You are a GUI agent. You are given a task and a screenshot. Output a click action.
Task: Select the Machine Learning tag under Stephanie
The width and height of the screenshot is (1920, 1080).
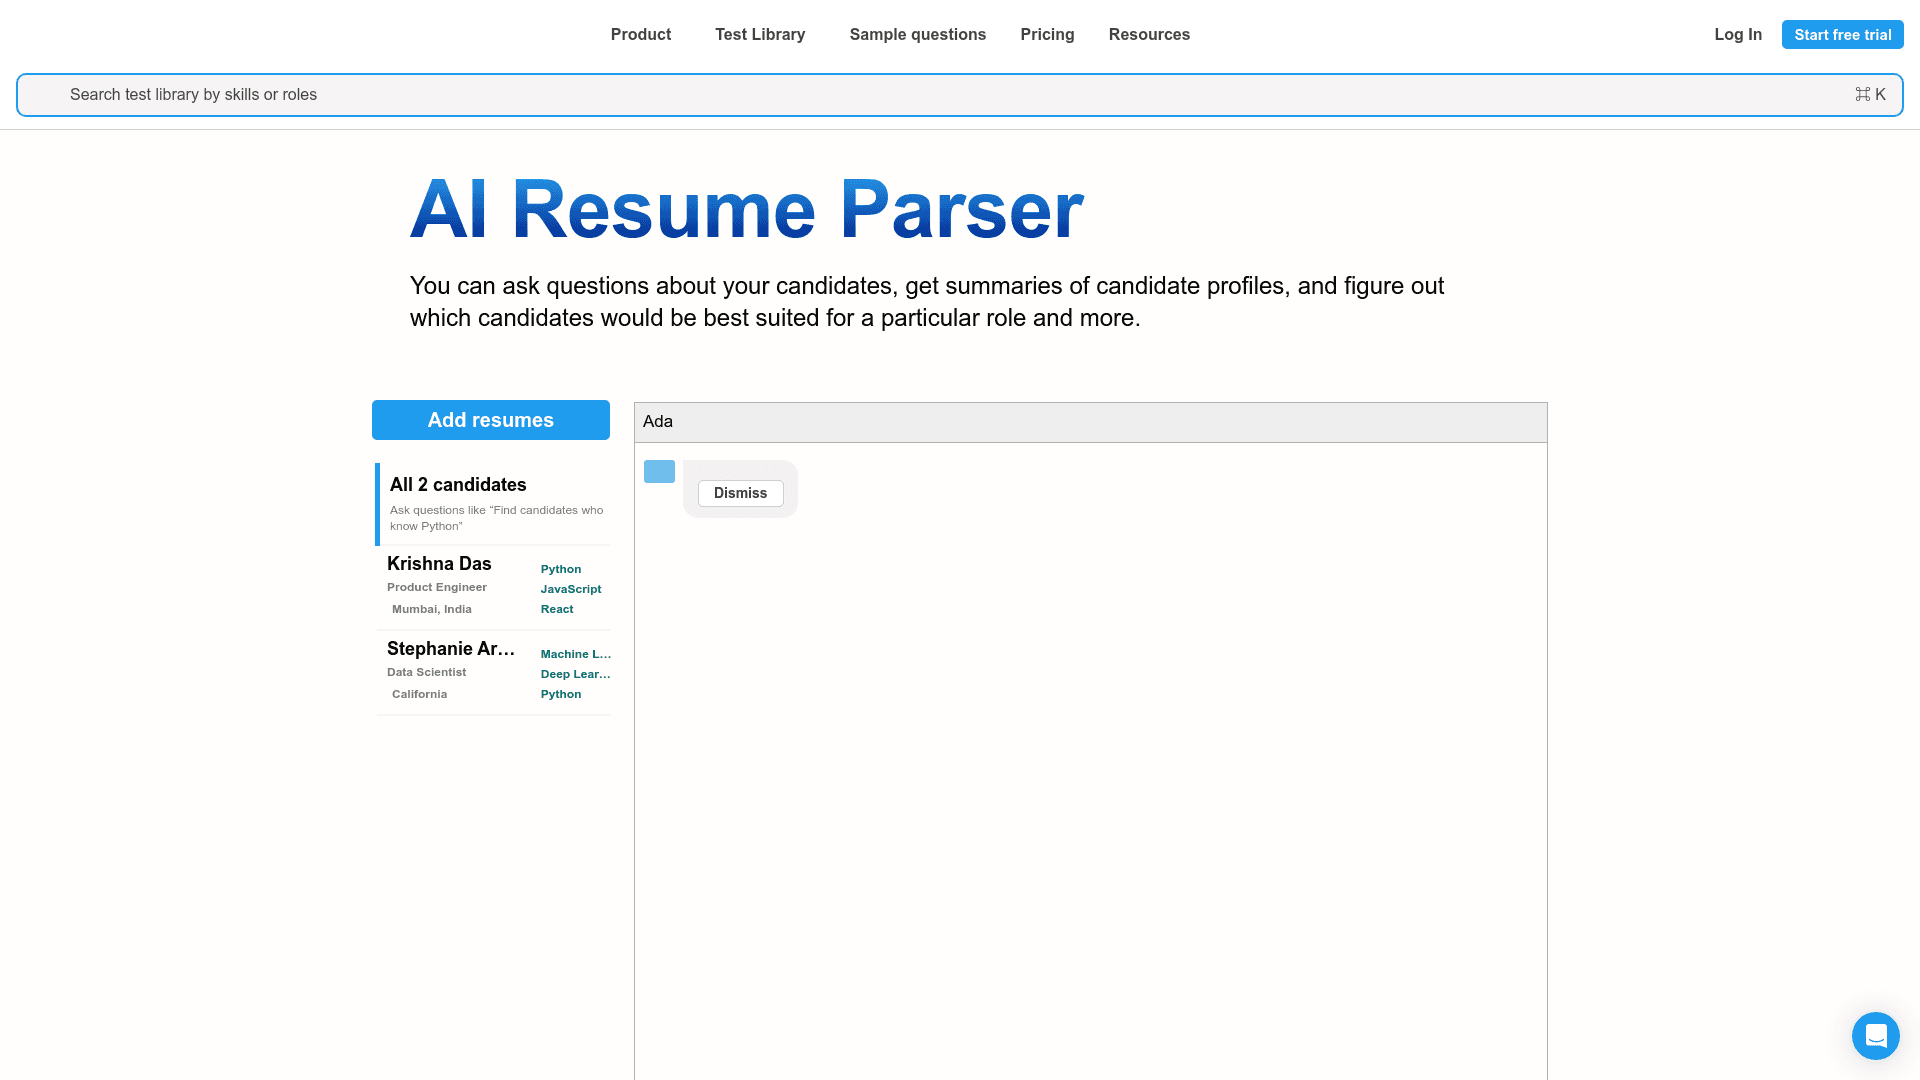click(575, 654)
